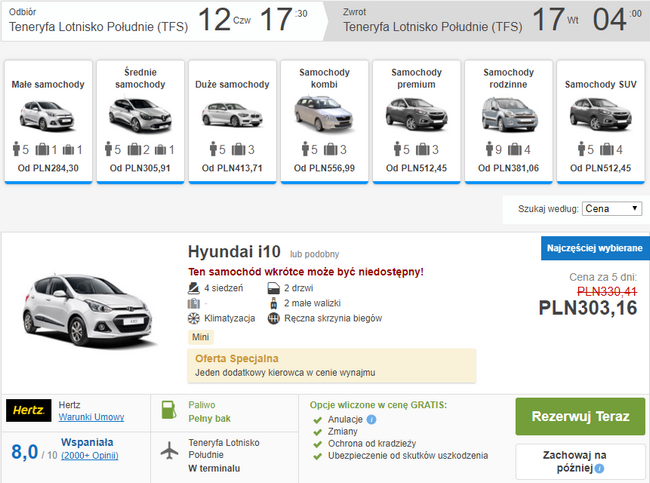
Task: Click the luggage icon in Samochody SUV card
Action: [606, 149]
